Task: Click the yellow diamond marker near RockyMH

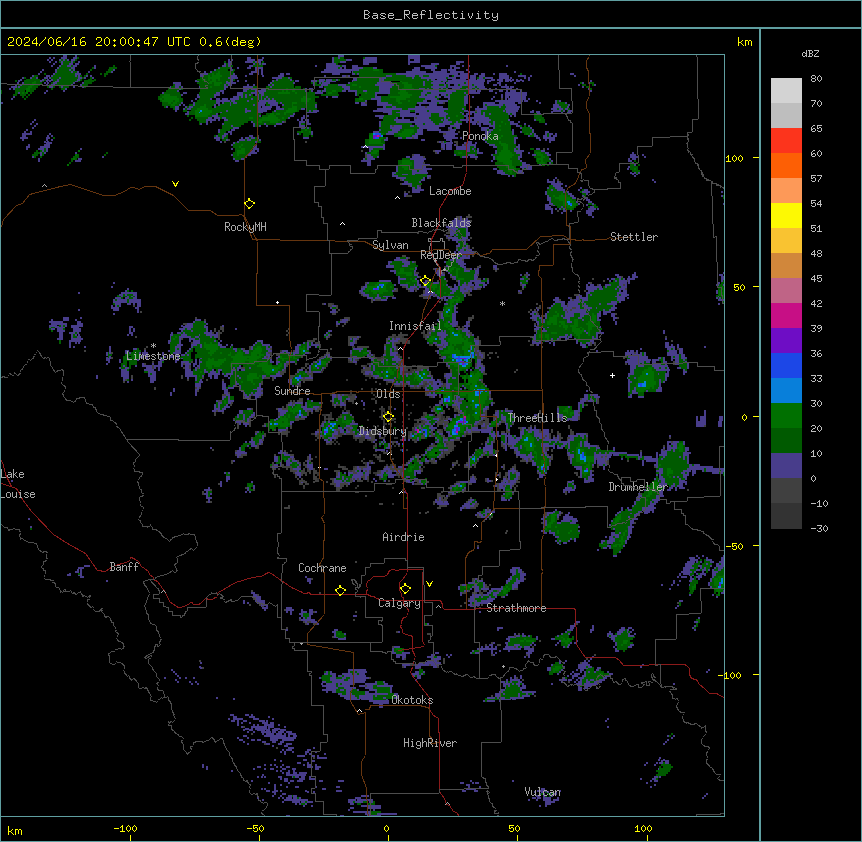Action: [250, 204]
